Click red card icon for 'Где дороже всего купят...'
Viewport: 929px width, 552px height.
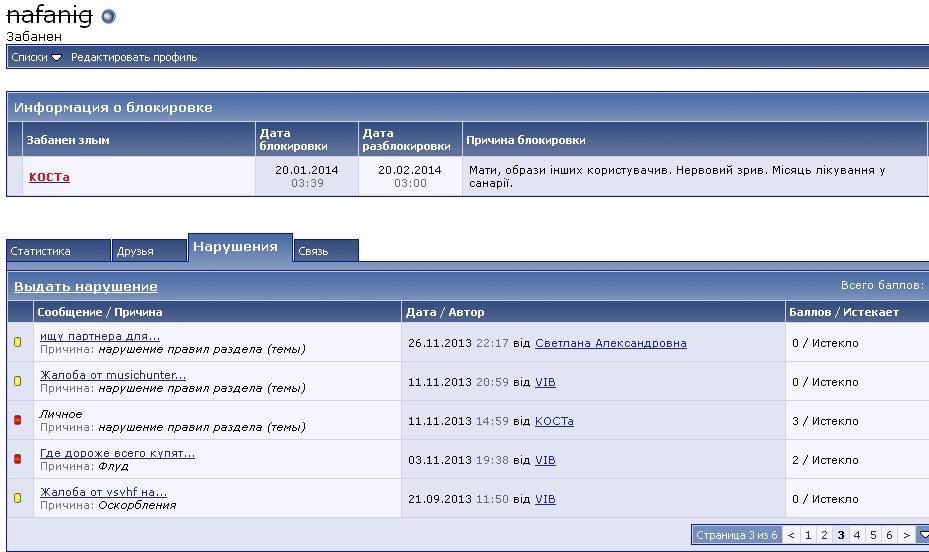point(17,459)
